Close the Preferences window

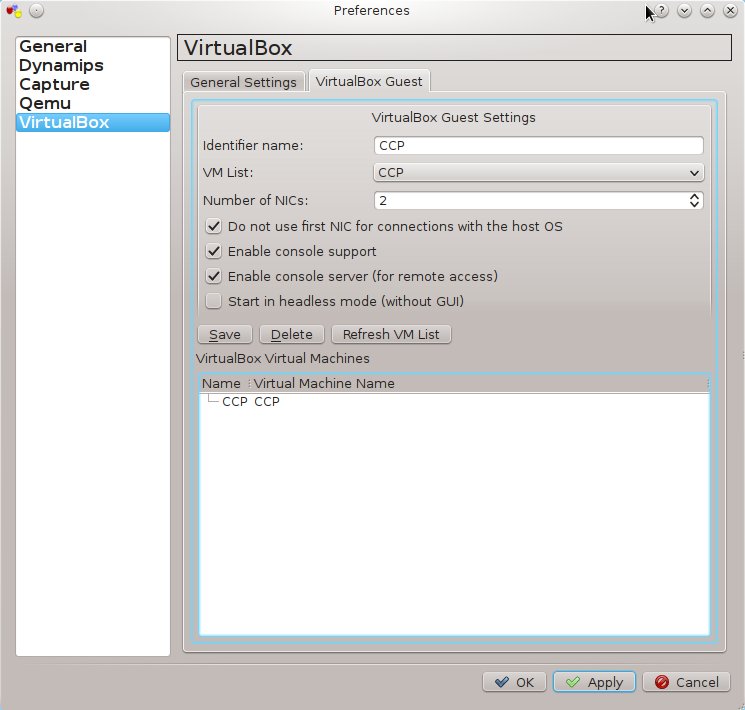coord(730,10)
